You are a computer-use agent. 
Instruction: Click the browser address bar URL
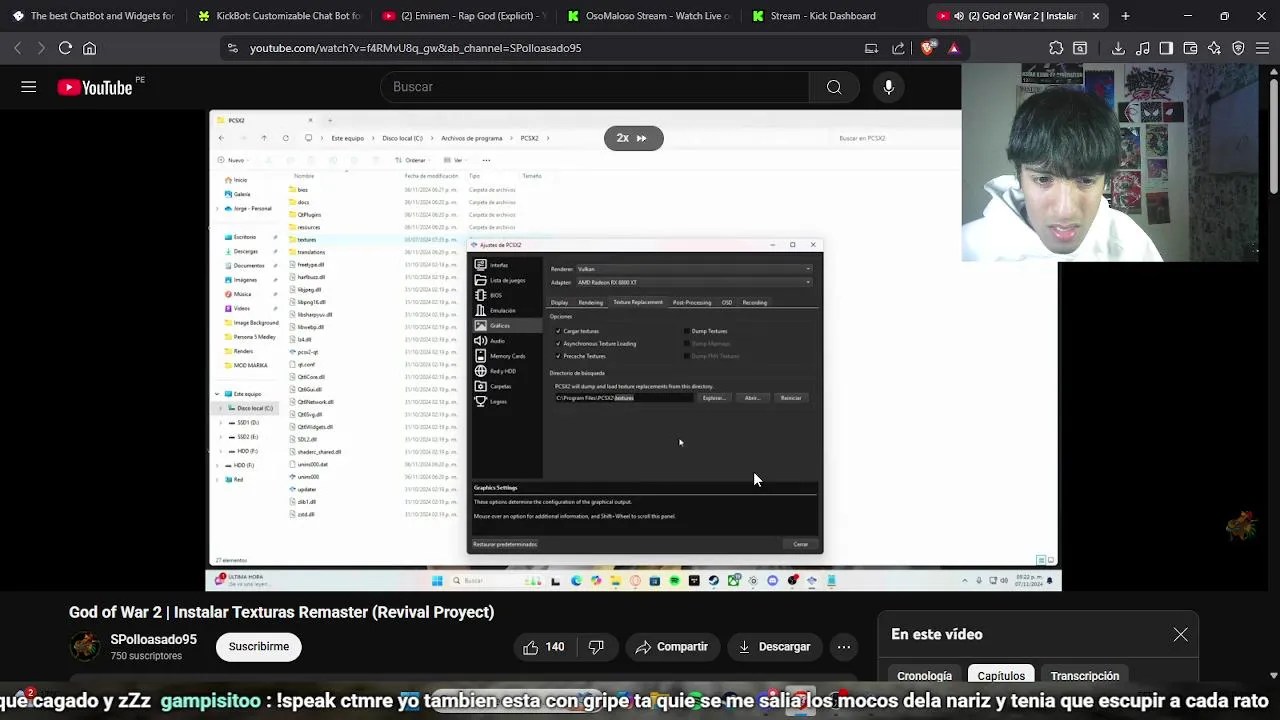click(x=415, y=48)
